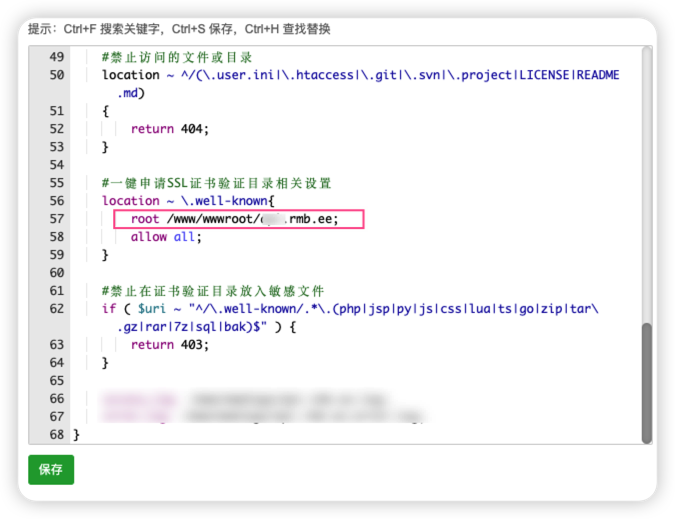
Task: Click the '#禁止在证书验证目录放入敏感文件' comment
Action: (x=213, y=291)
